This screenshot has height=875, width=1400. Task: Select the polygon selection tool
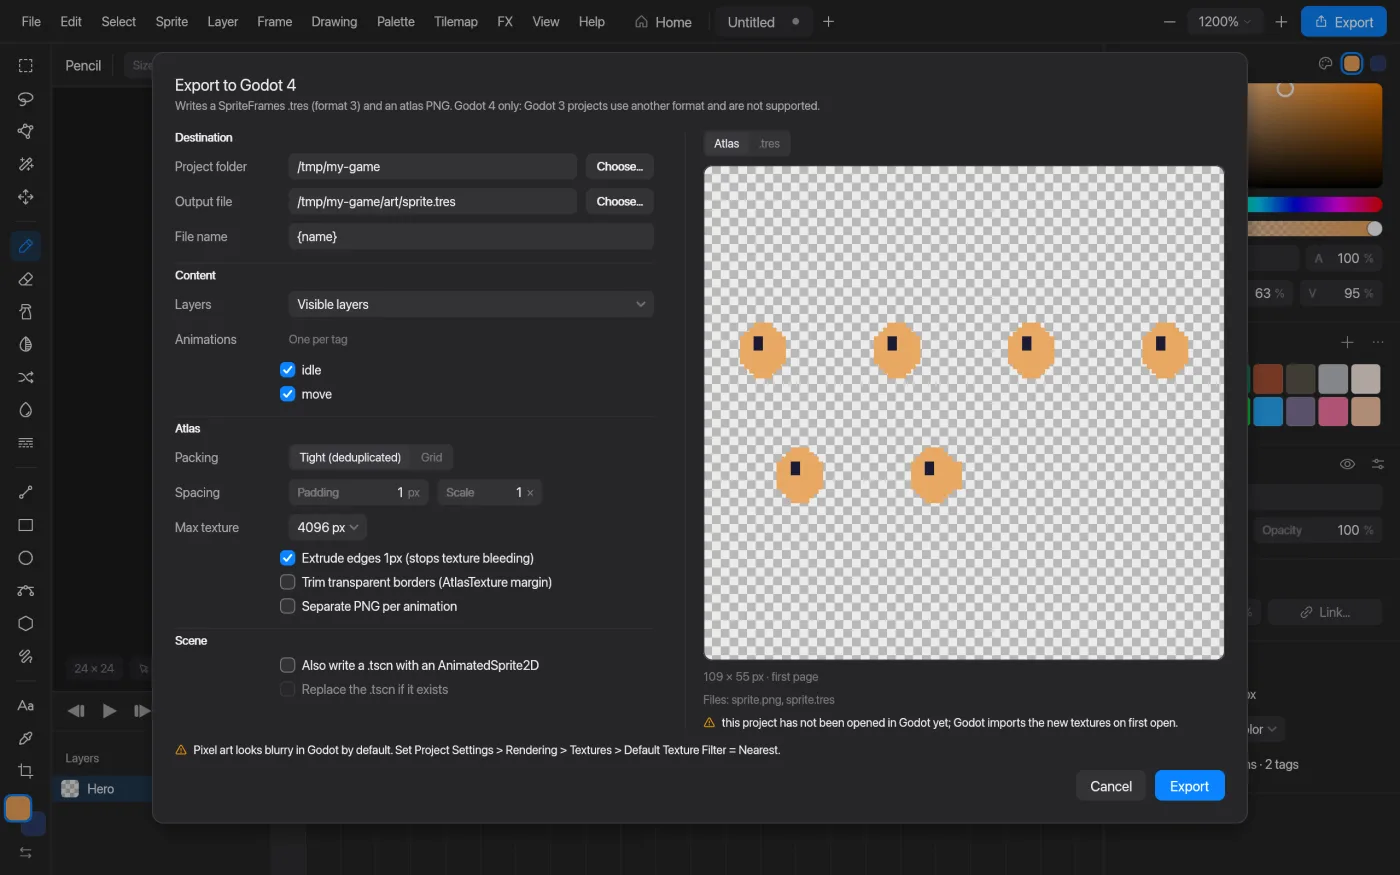tap(26, 132)
